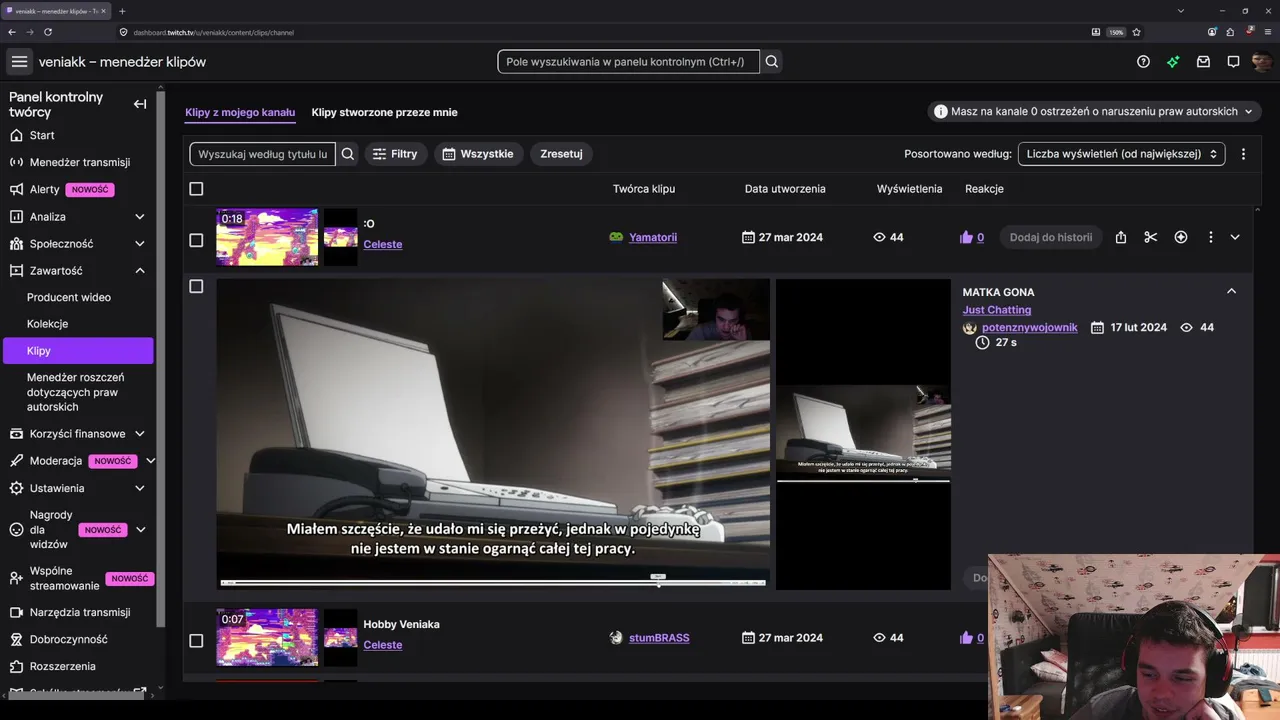Viewport: 1280px width, 720px height.
Task: Expand the Społeczność sidebar section
Action: (x=140, y=244)
